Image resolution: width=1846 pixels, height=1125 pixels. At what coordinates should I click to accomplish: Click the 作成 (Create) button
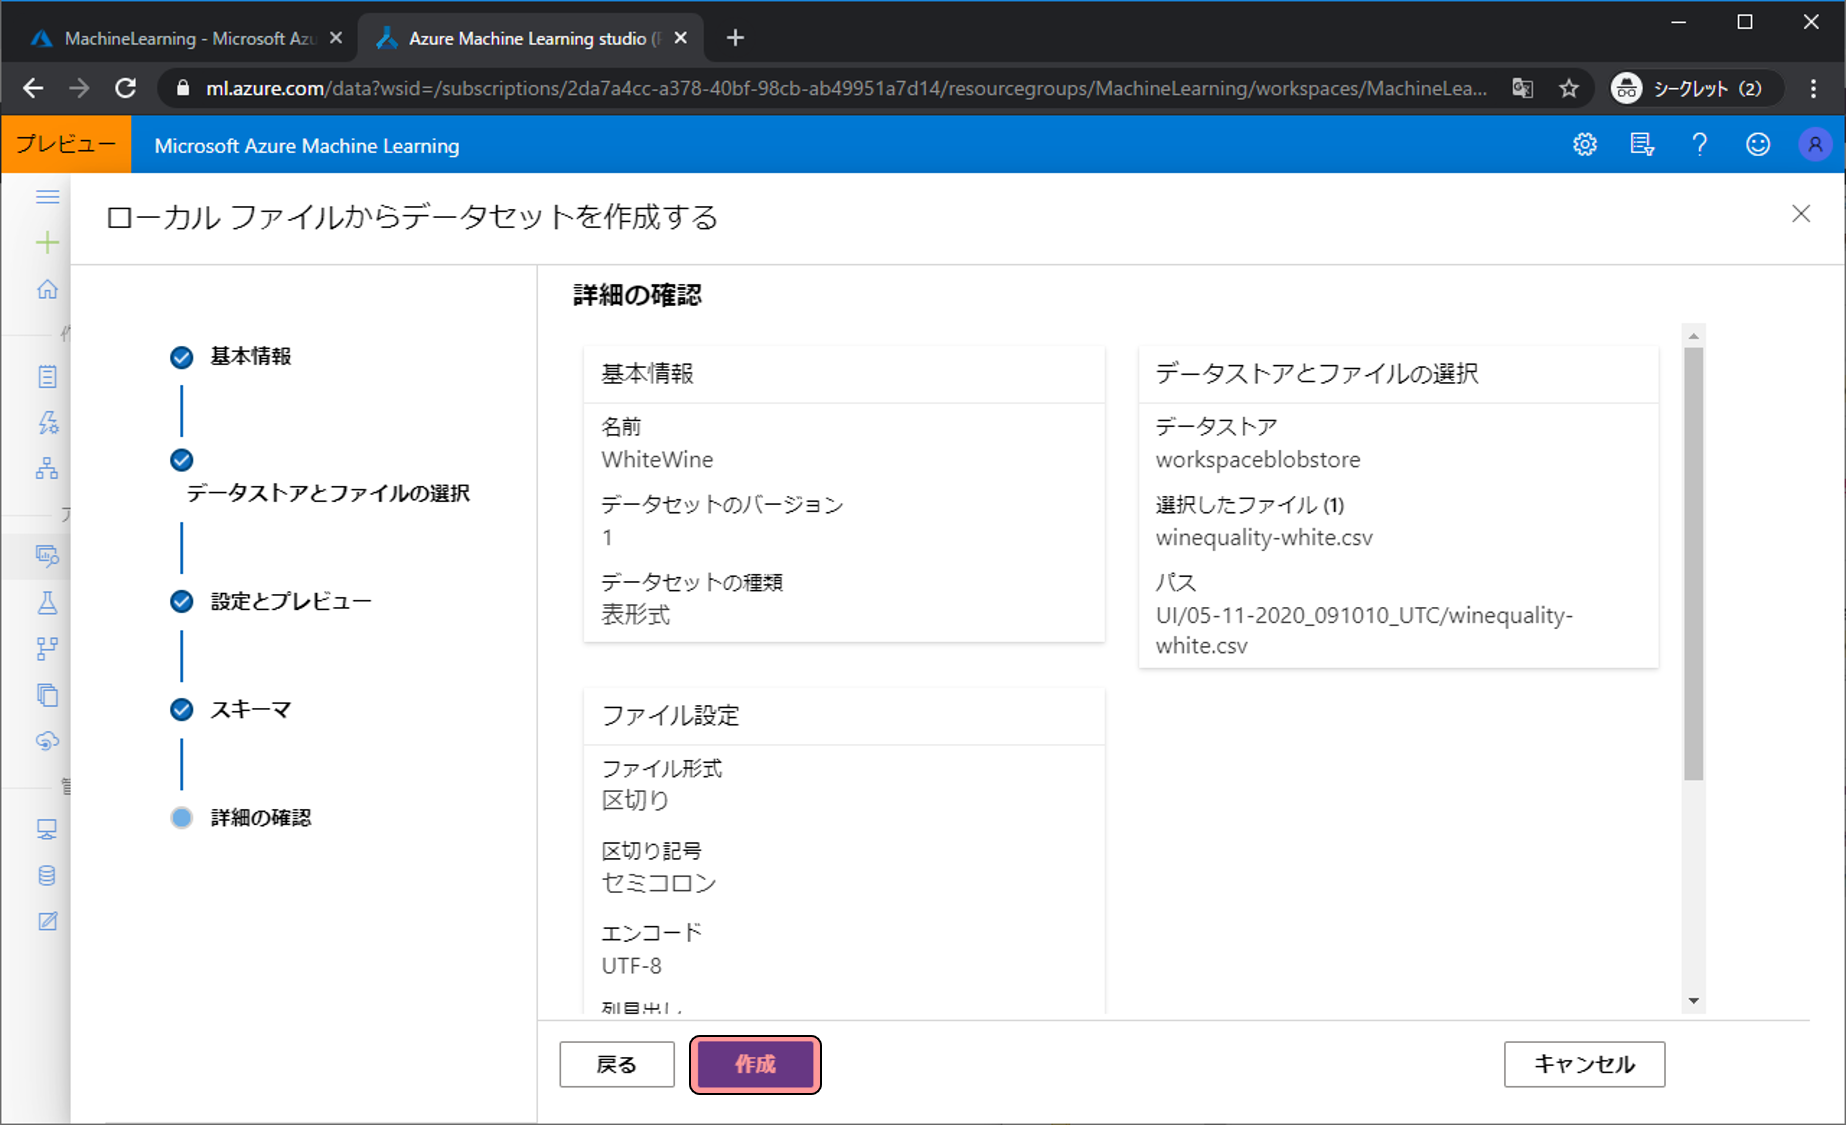[755, 1064]
